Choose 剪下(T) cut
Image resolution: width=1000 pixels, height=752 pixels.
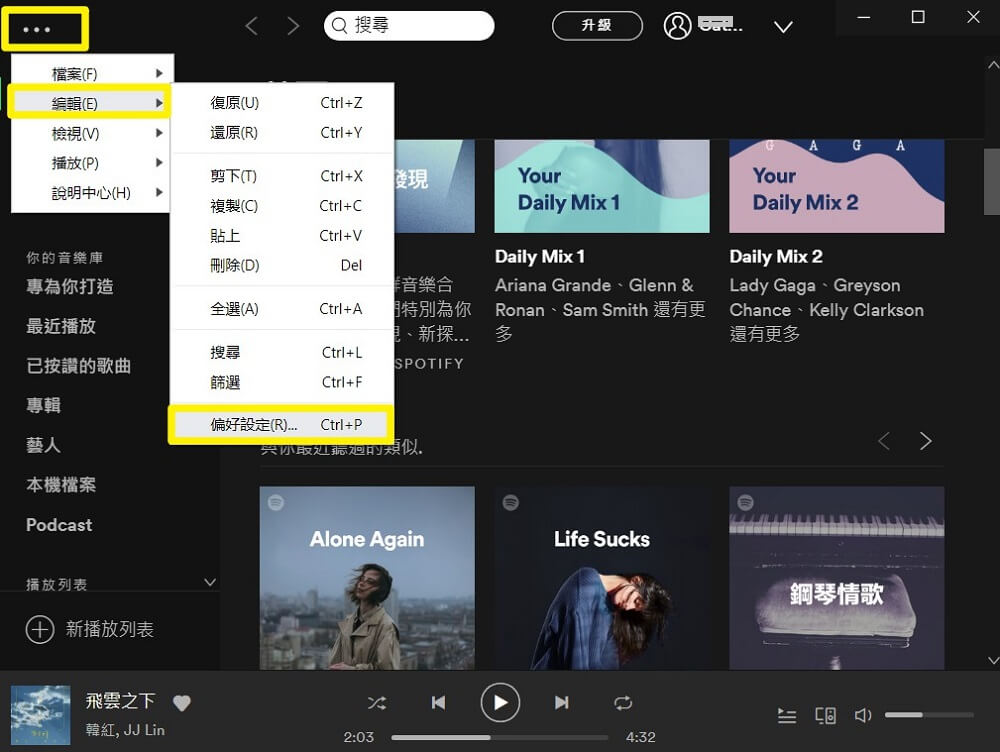[281, 176]
